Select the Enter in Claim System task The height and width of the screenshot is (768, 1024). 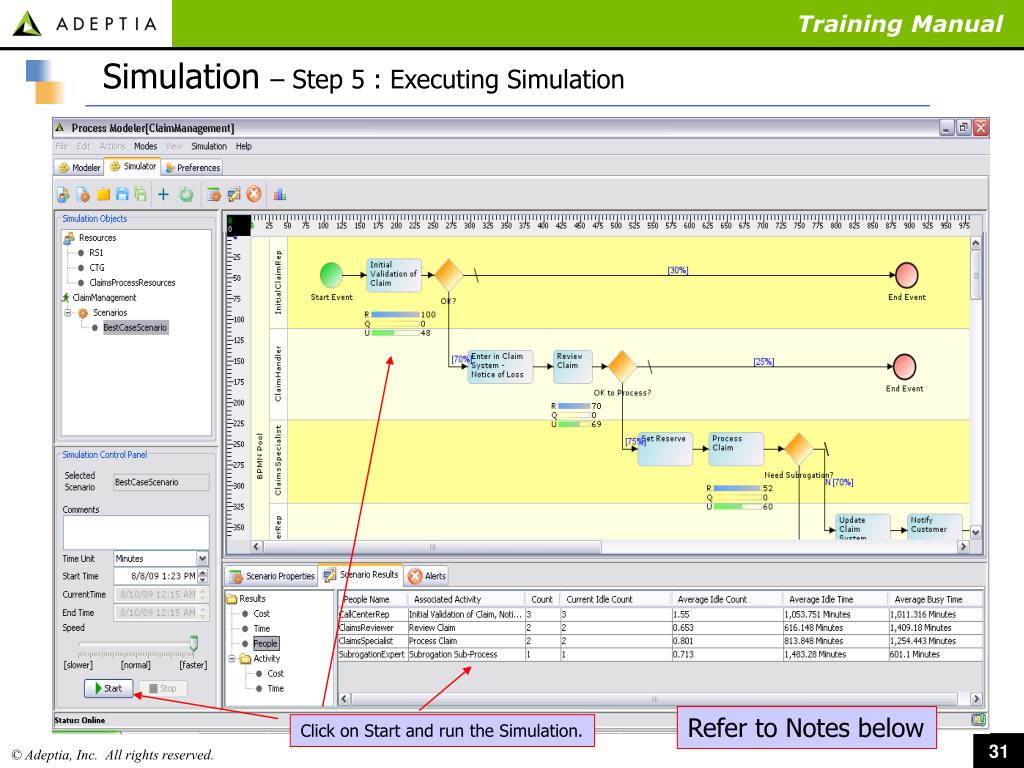pyautogui.click(x=500, y=366)
